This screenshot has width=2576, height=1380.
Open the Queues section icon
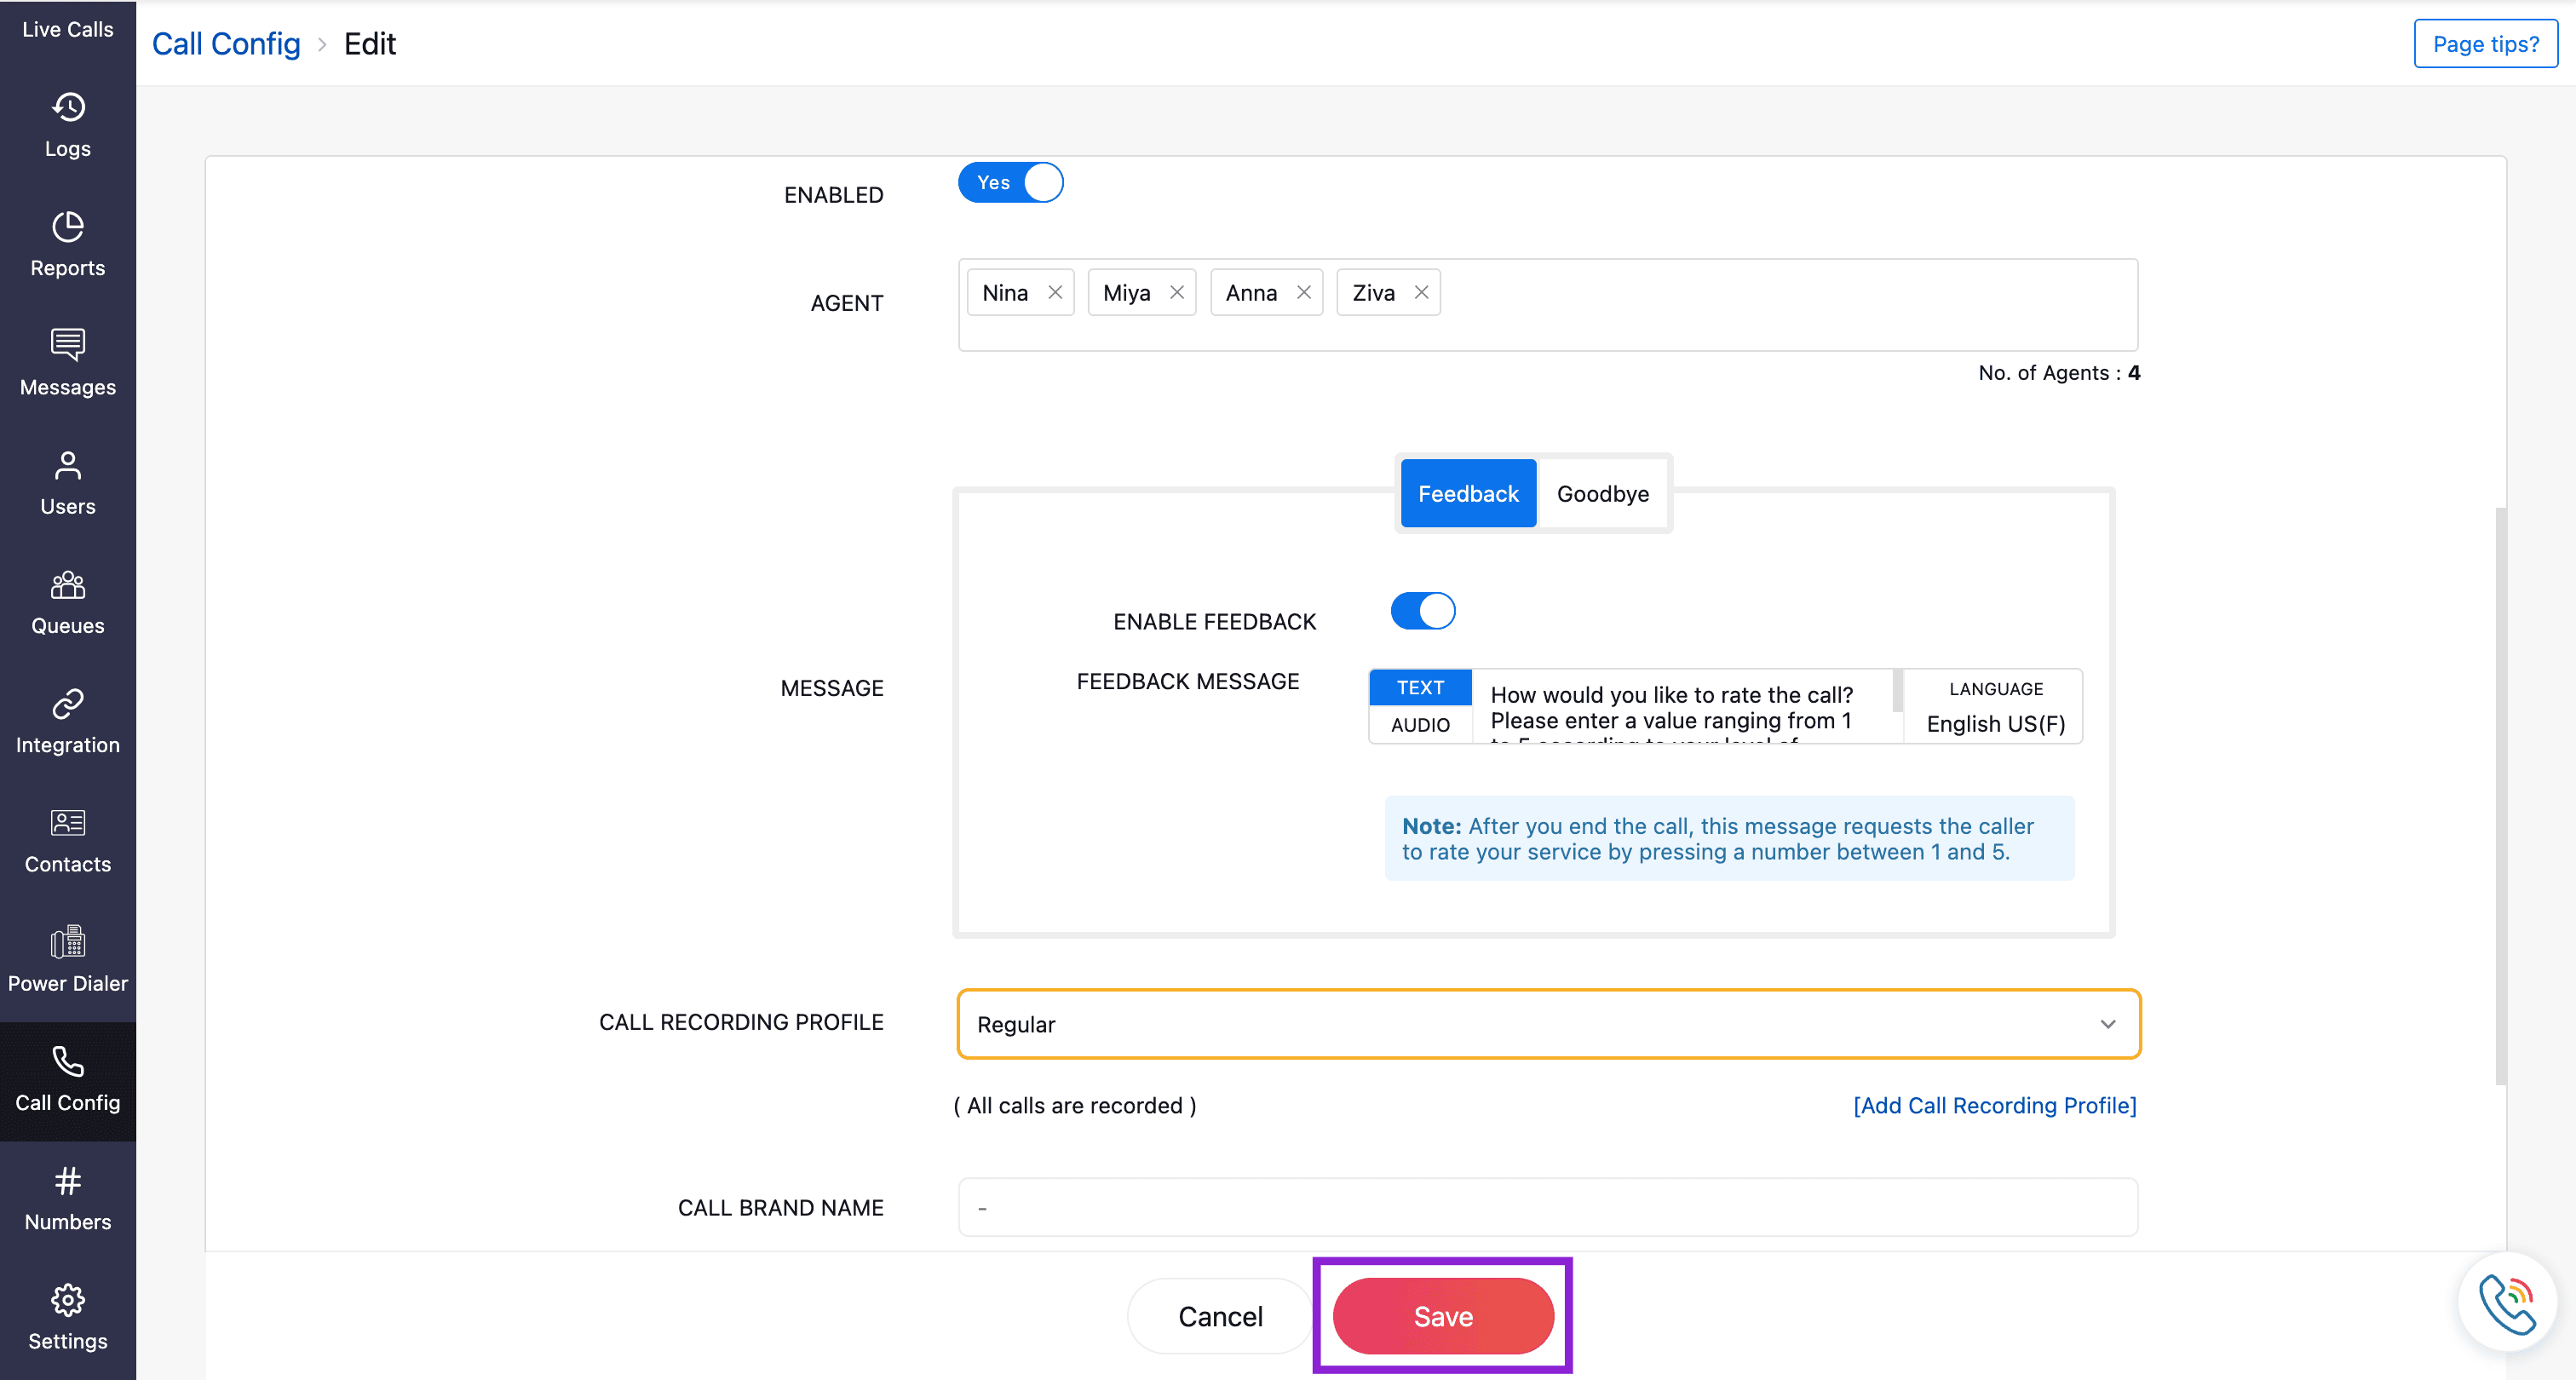[x=67, y=585]
